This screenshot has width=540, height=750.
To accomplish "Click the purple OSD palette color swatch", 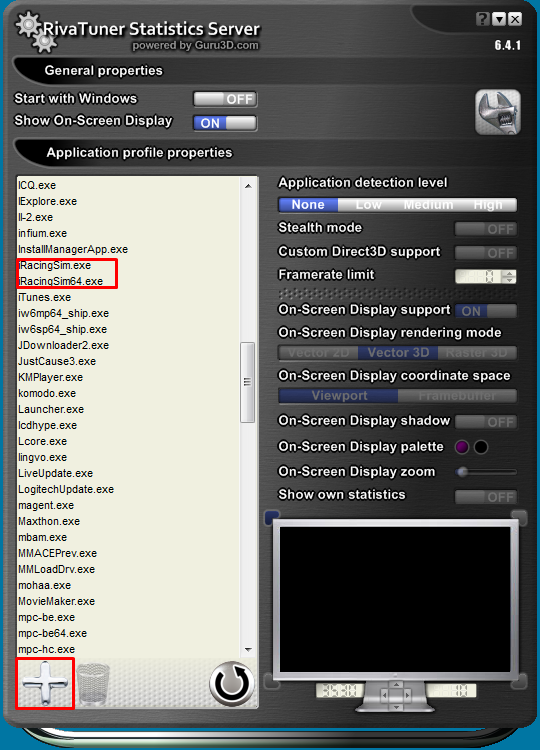I will 462,447.
